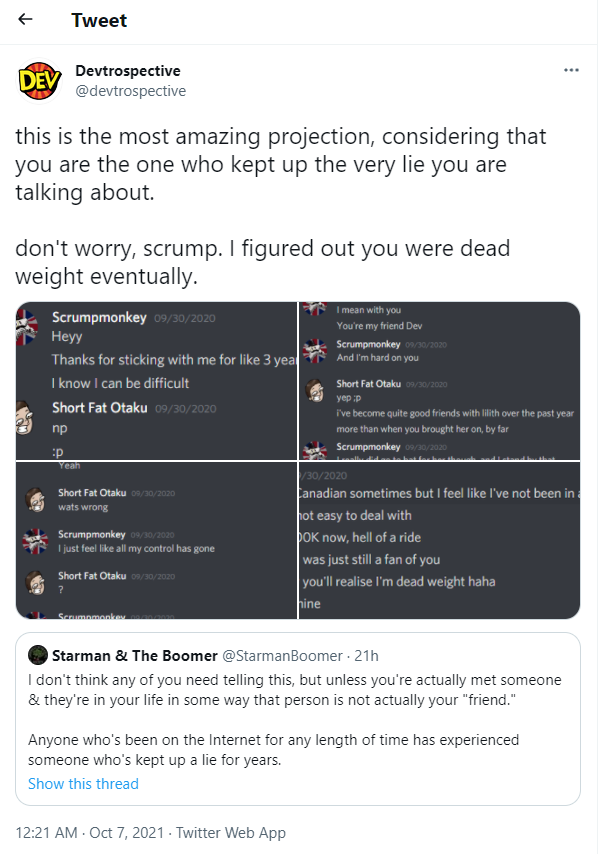
Task: Open the 'Twitter Web App' source label
Action: tap(230, 833)
